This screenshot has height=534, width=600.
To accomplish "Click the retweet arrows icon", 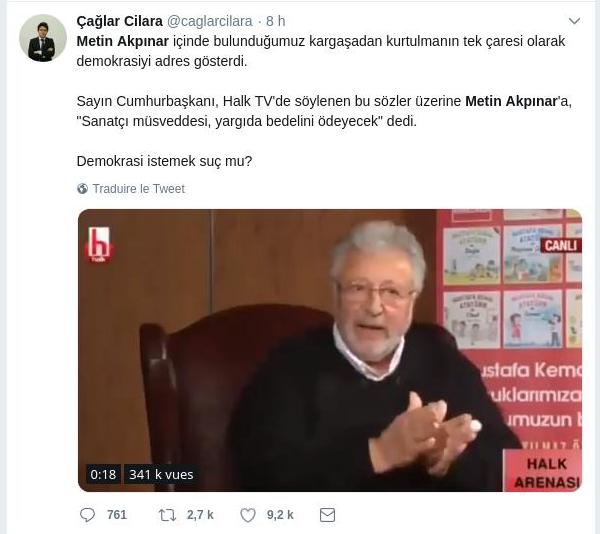I will (x=167, y=515).
